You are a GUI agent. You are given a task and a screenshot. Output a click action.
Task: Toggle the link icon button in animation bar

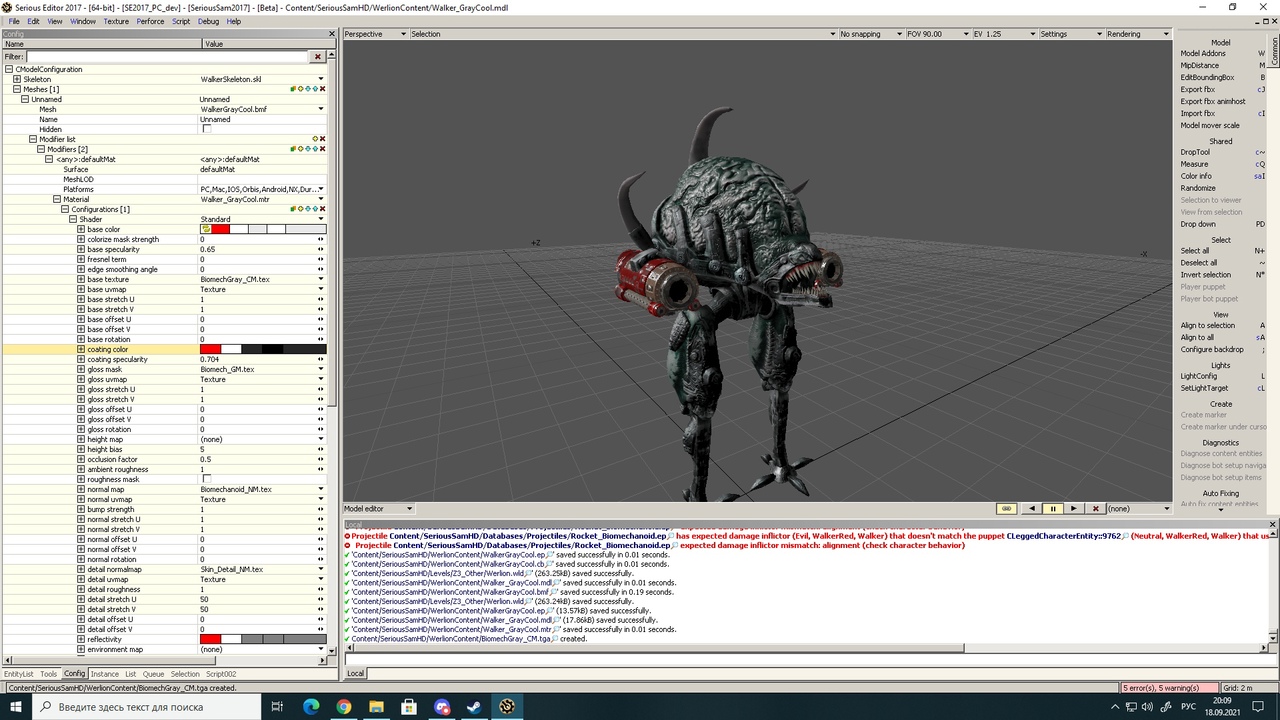[x=1007, y=509]
